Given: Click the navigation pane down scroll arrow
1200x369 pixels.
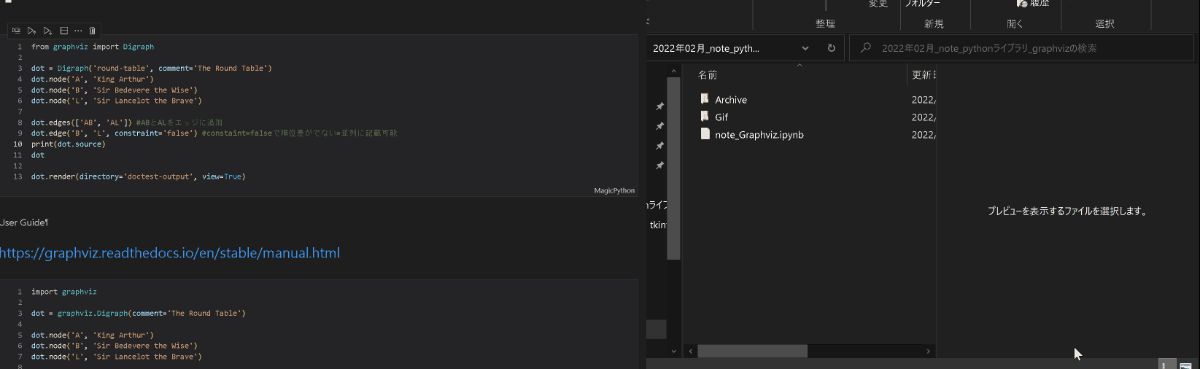Looking at the screenshot, I should point(674,351).
